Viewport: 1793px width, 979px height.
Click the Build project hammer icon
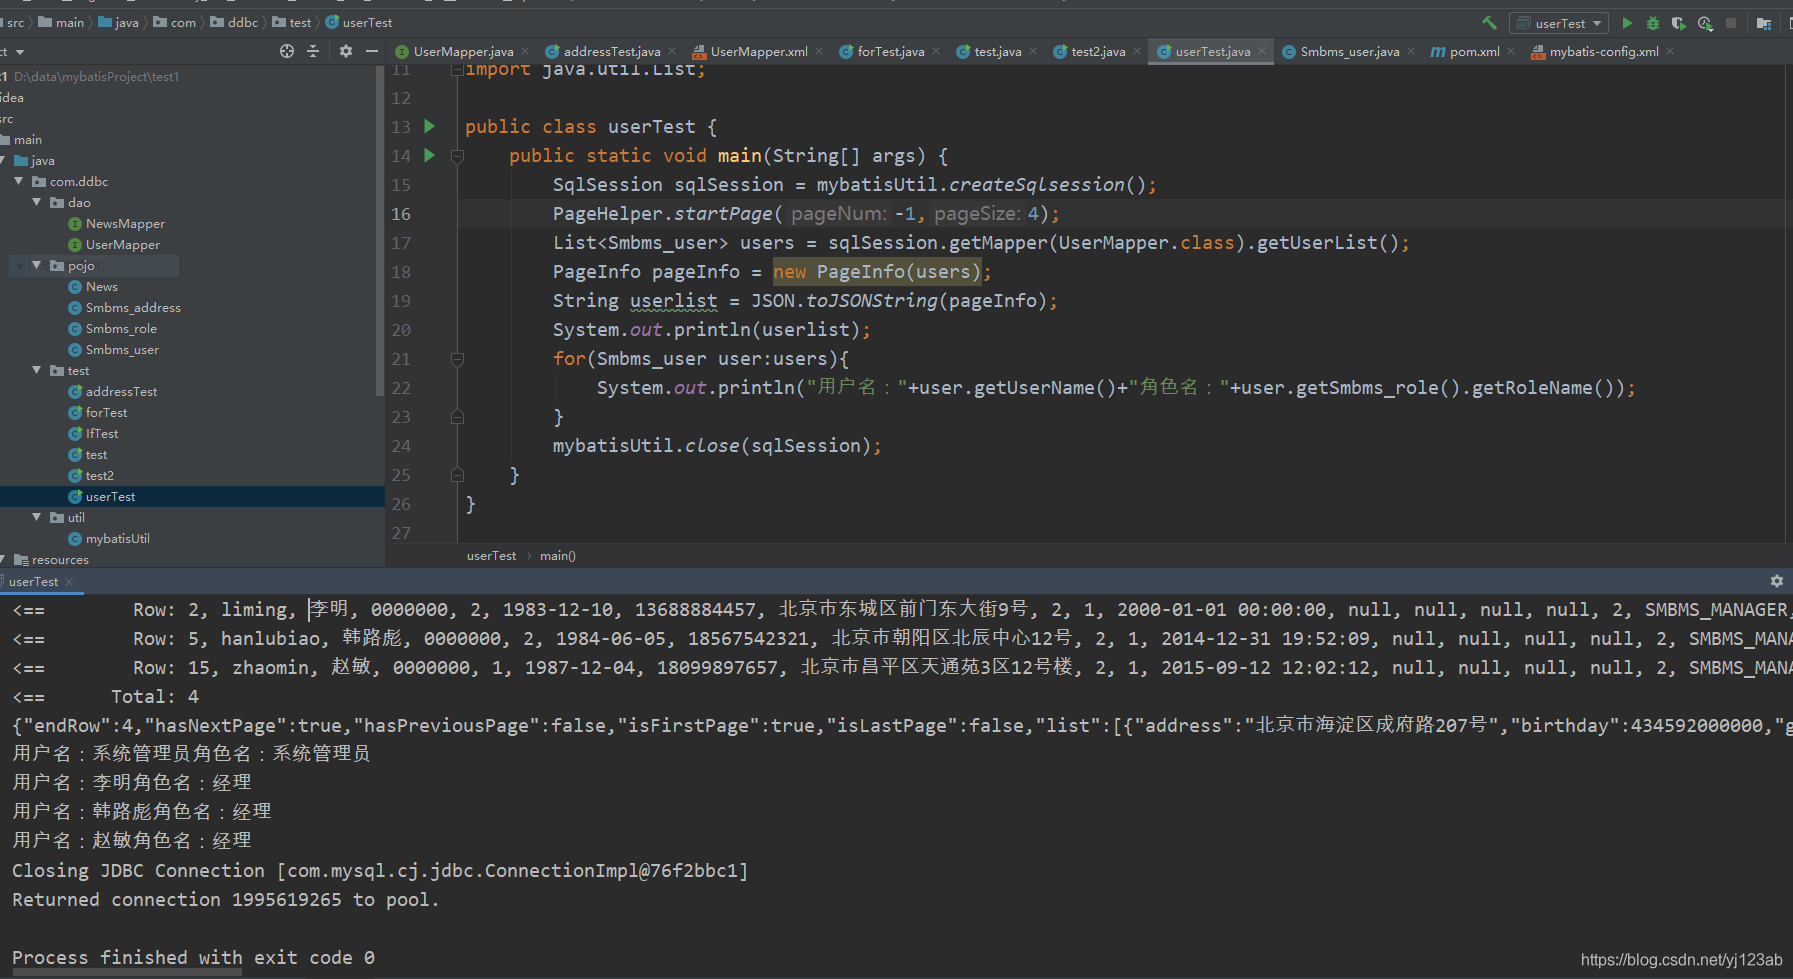(1489, 23)
